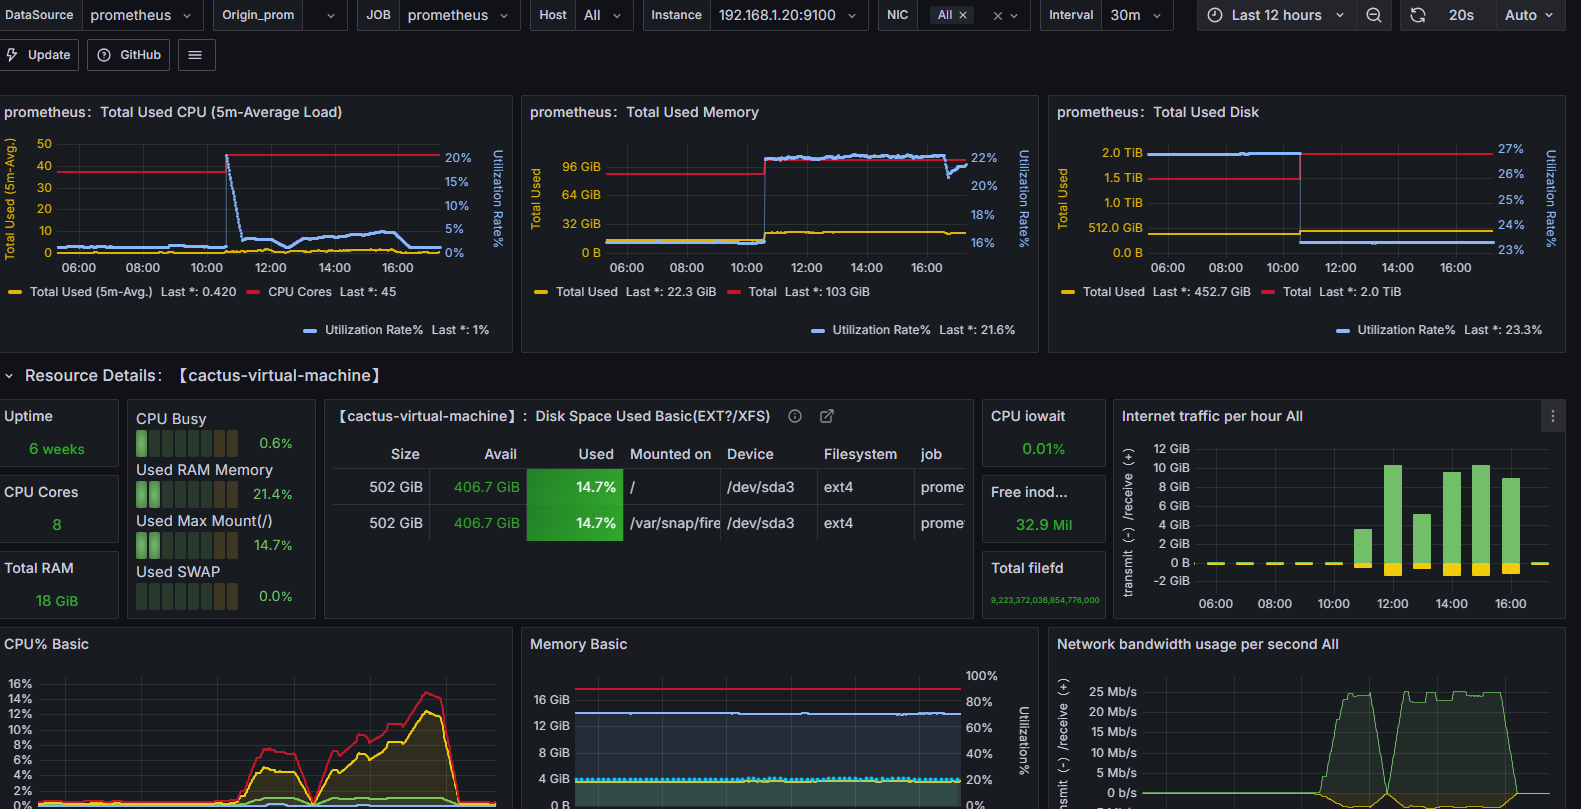Show the Disk Space panel info icon
The image size is (1581, 809).
point(795,416)
